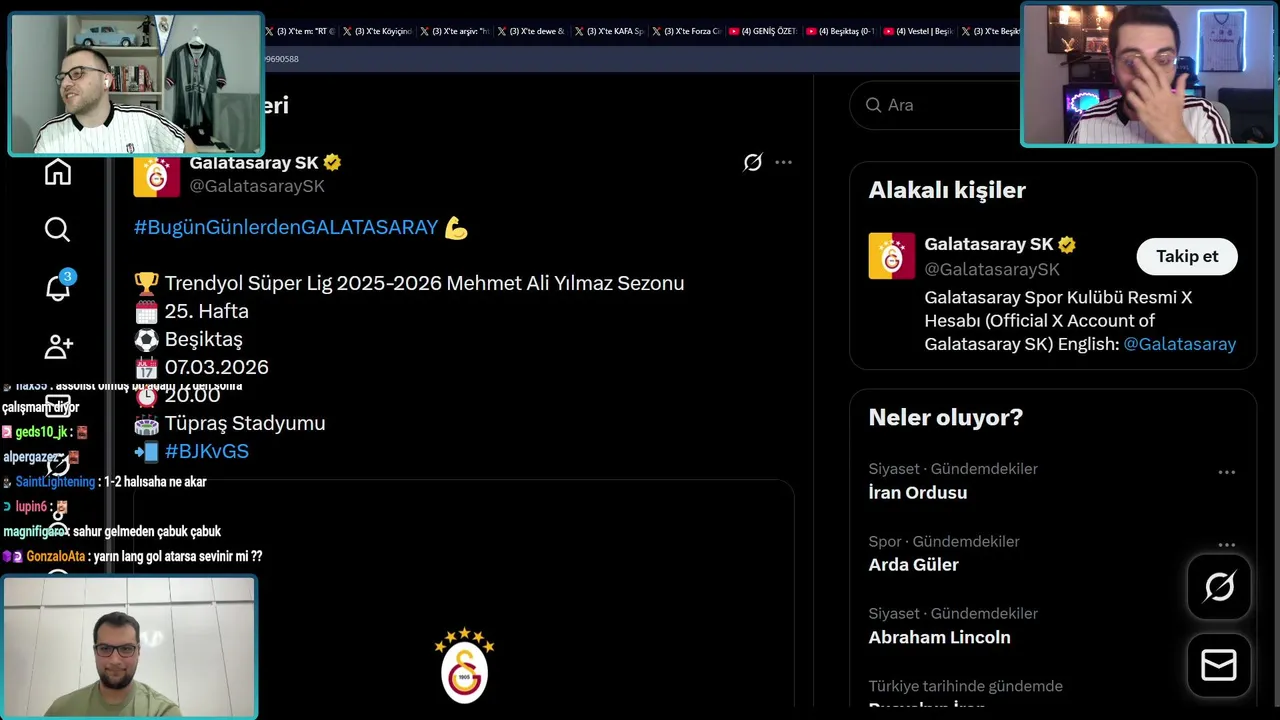Open Galatasaray SK name in Alakalı kişiler
Viewport: 1280px width, 720px height.
point(988,244)
